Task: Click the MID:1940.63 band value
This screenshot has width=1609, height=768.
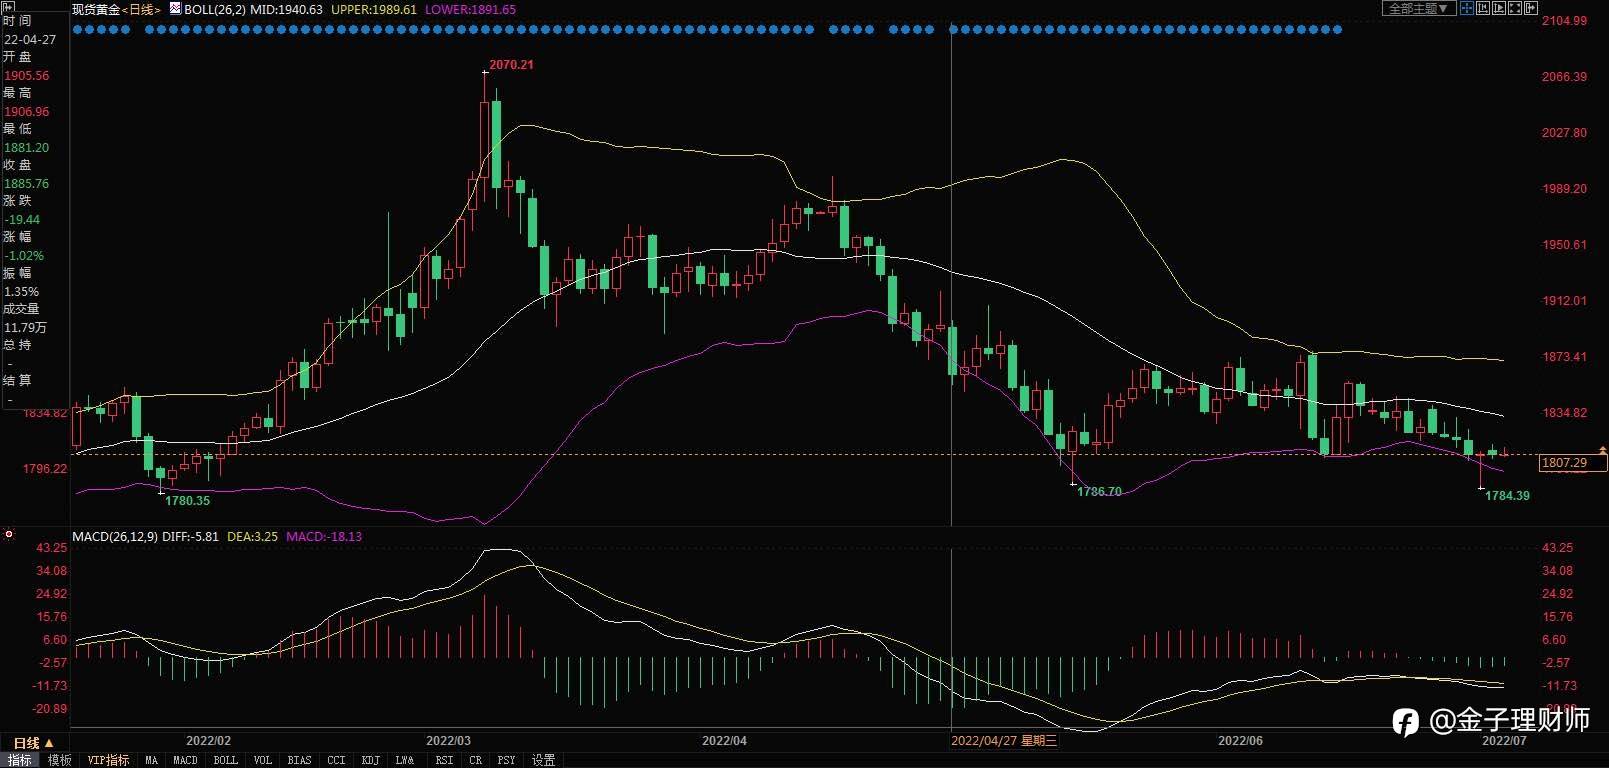Action: pyautogui.click(x=286, y=9)
